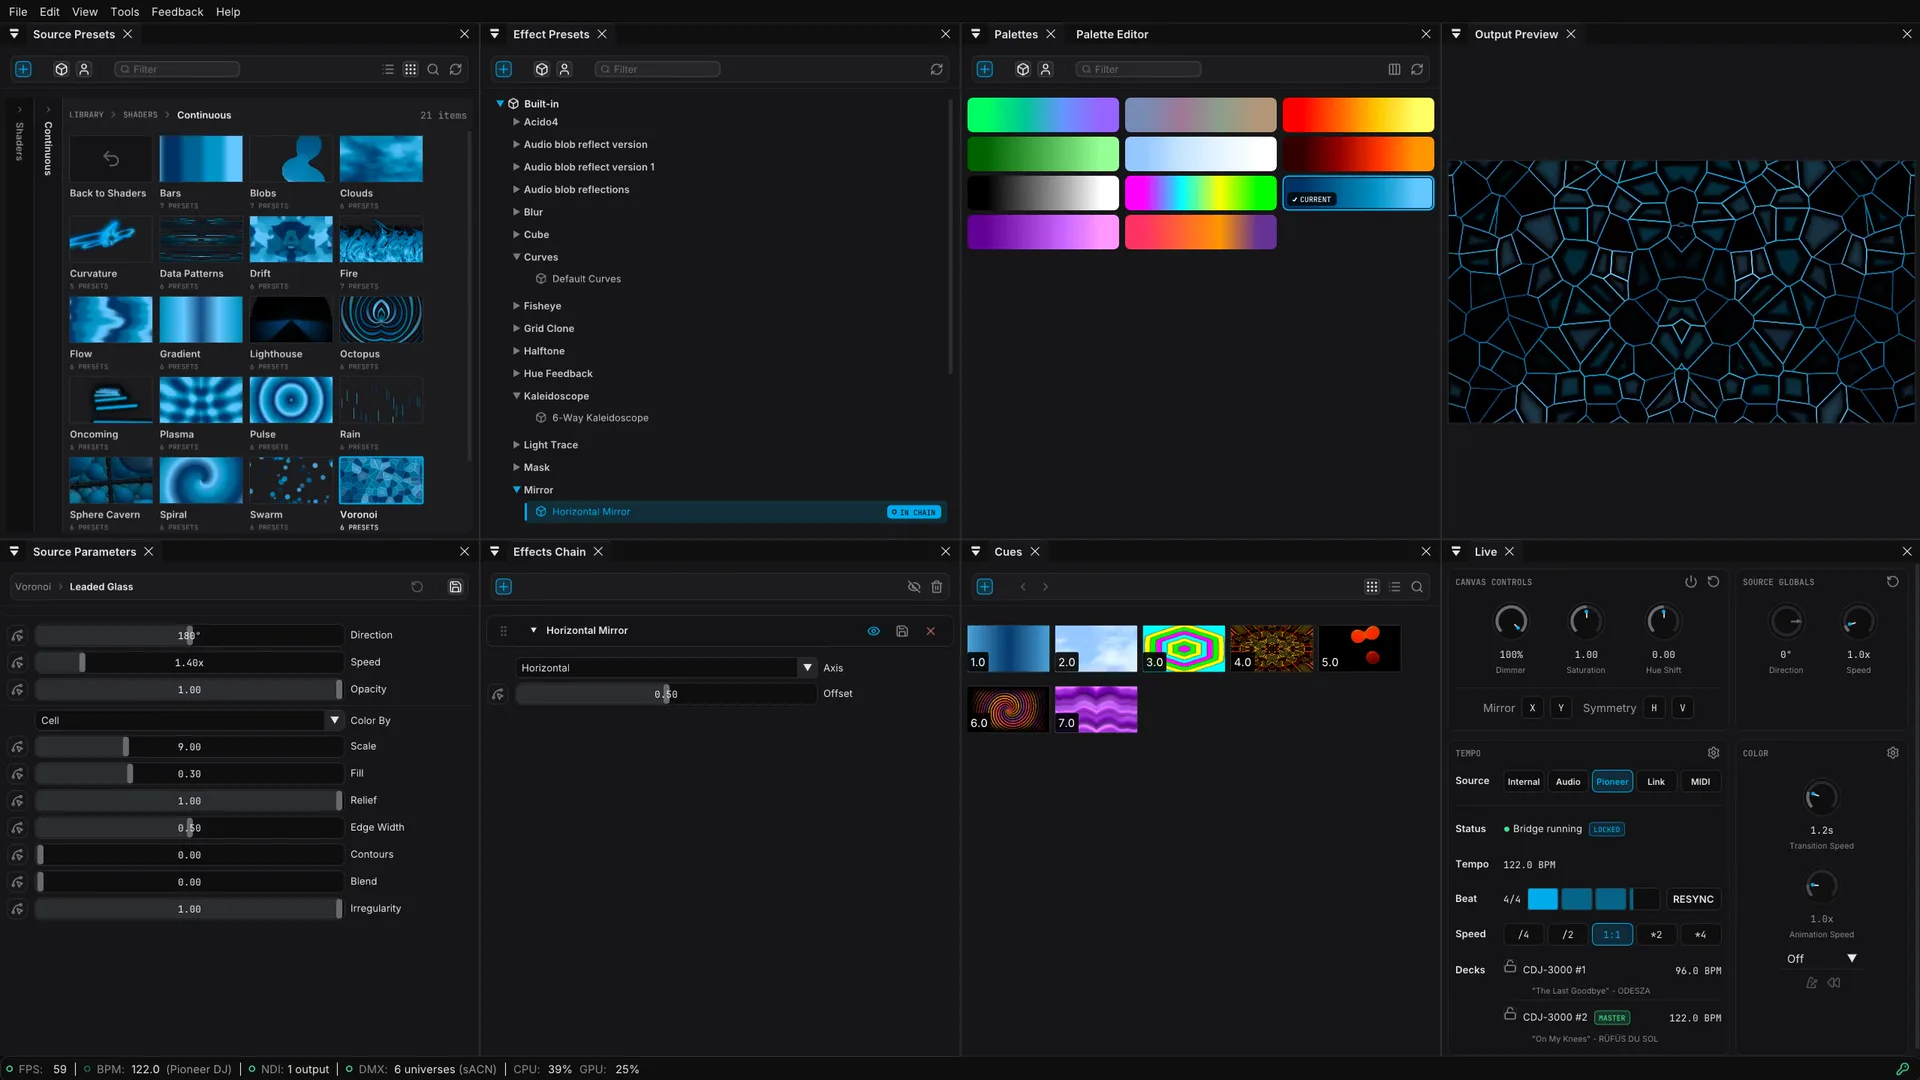Select Internal tempo source

click(x=1524, y=782)
